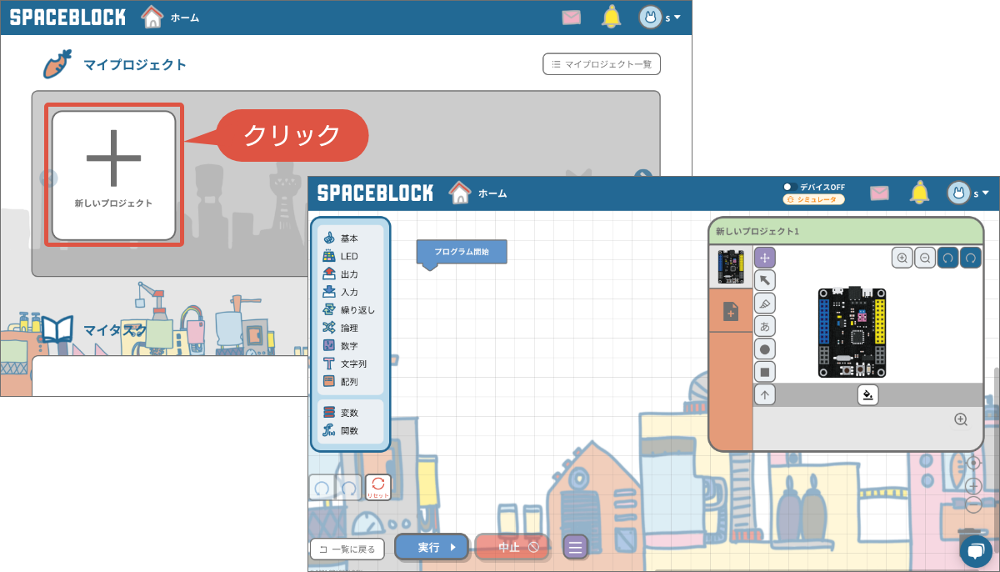Open the 関数 block category

pos(350,430)
